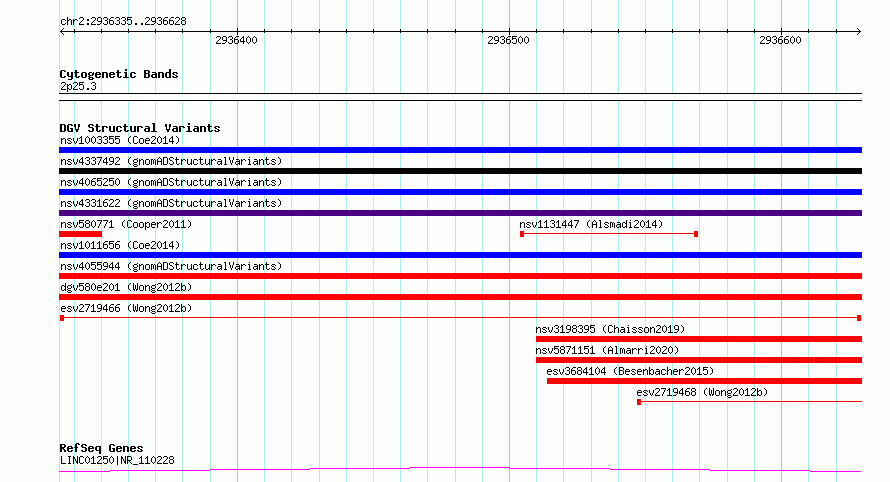Click the nsv4065250 gnomAD variant label
The width and height of the screenshot is (890, 482).
(171, 182)
